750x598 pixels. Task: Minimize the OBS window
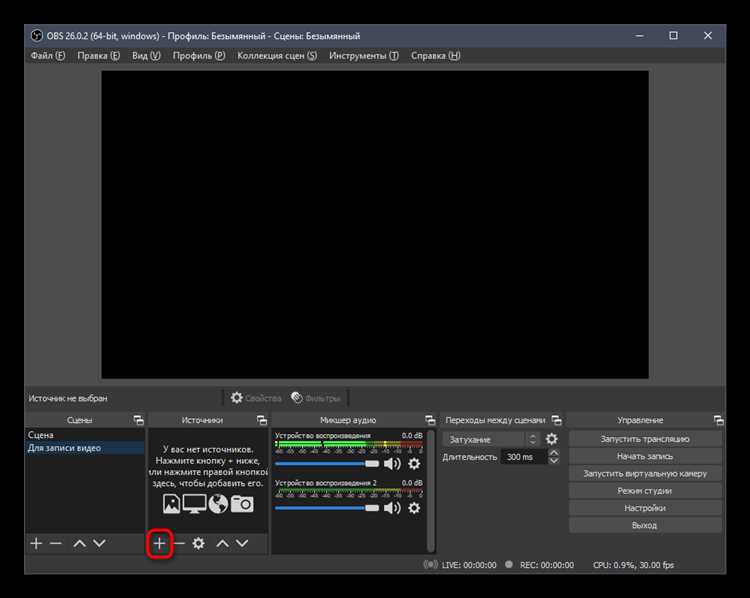[x=640, y=35]
